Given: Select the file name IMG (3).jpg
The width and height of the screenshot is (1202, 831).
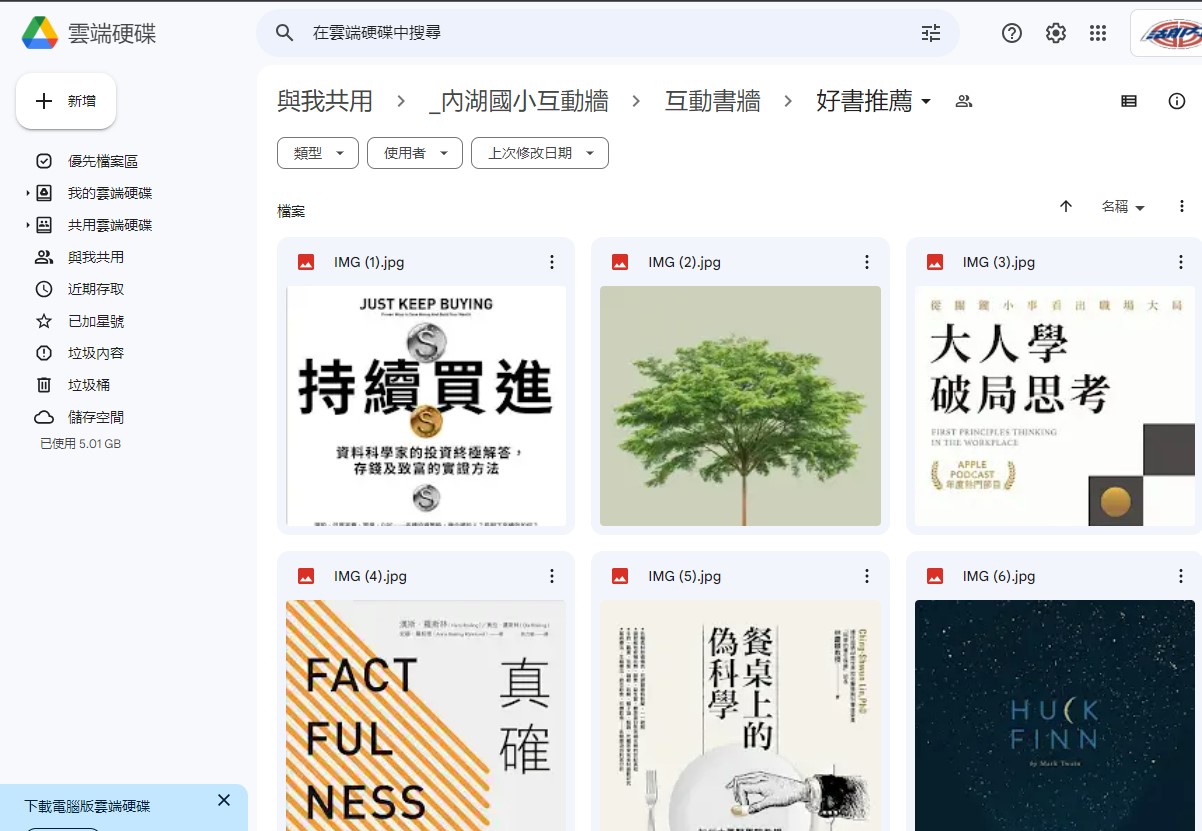Looking at the screenshot, I should click(x=999, y=262).
